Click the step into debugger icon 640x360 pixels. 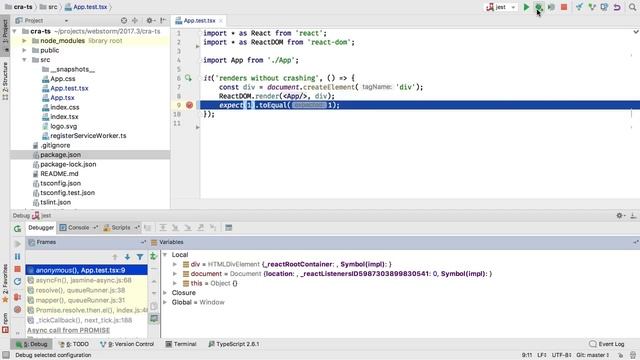[x=175, y=227]
